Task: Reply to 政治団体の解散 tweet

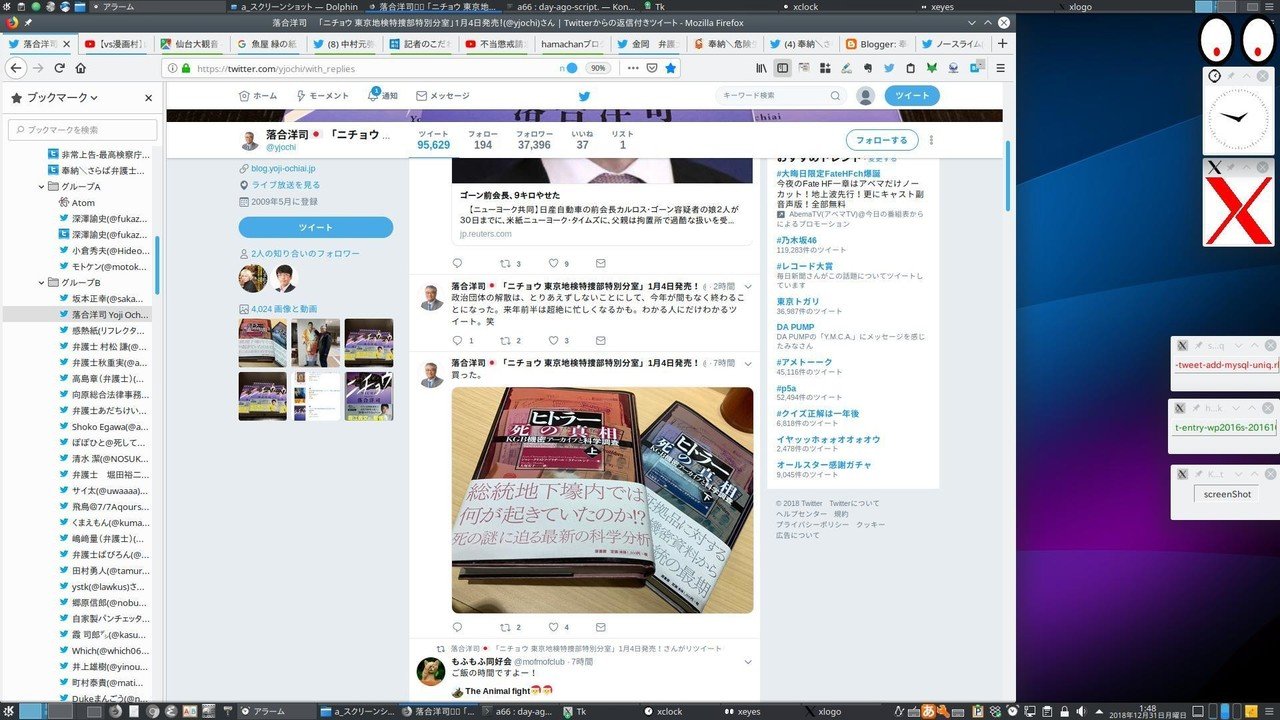Action: point(458,340)
